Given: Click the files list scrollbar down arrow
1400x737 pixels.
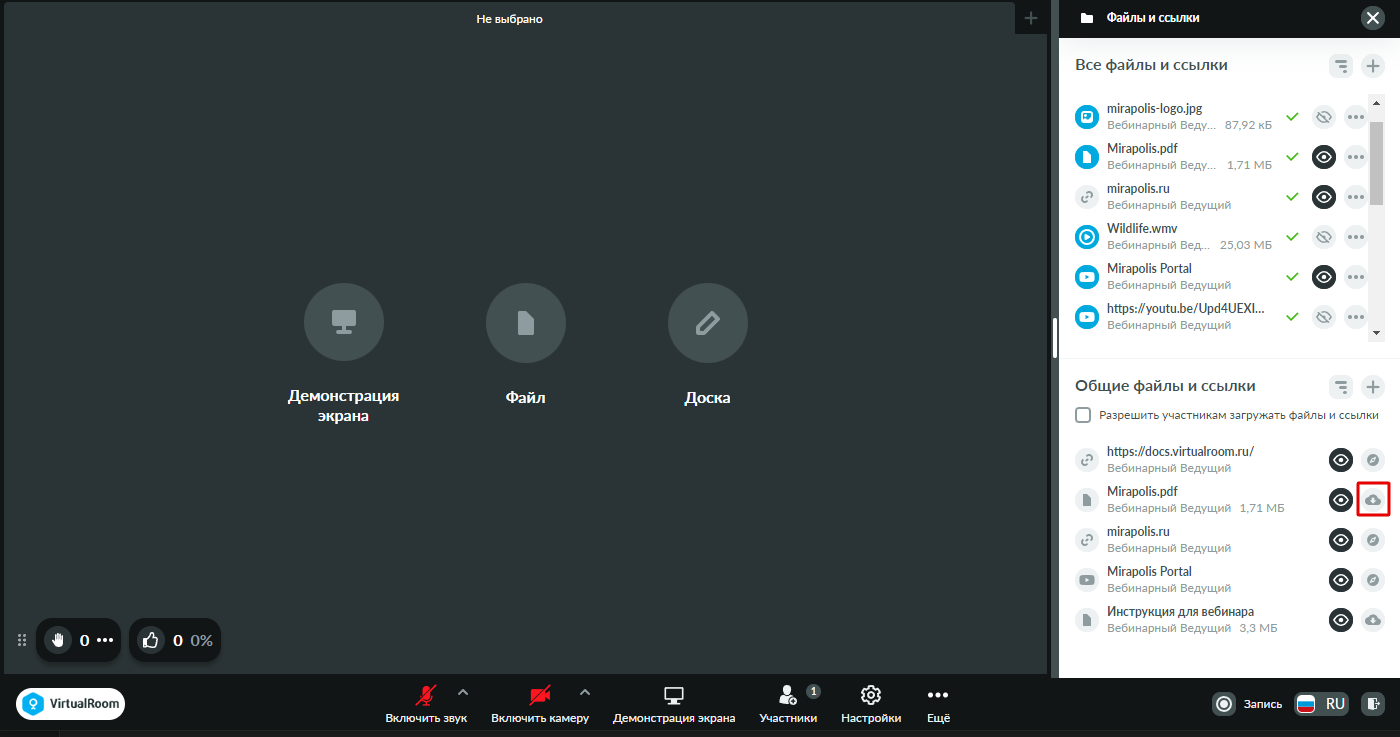Looking at the screenshot, I should (1376, 332).
